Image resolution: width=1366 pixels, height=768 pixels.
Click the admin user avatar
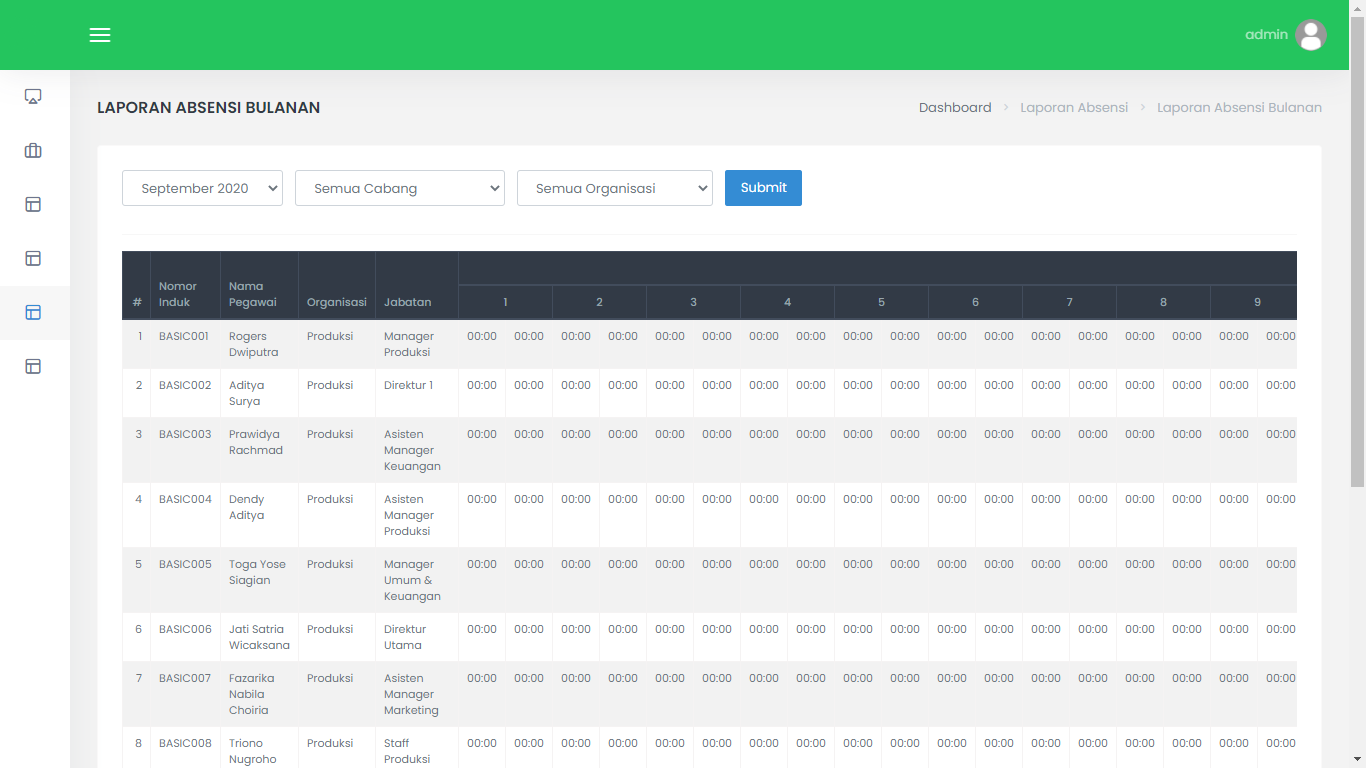(1310, 35)
